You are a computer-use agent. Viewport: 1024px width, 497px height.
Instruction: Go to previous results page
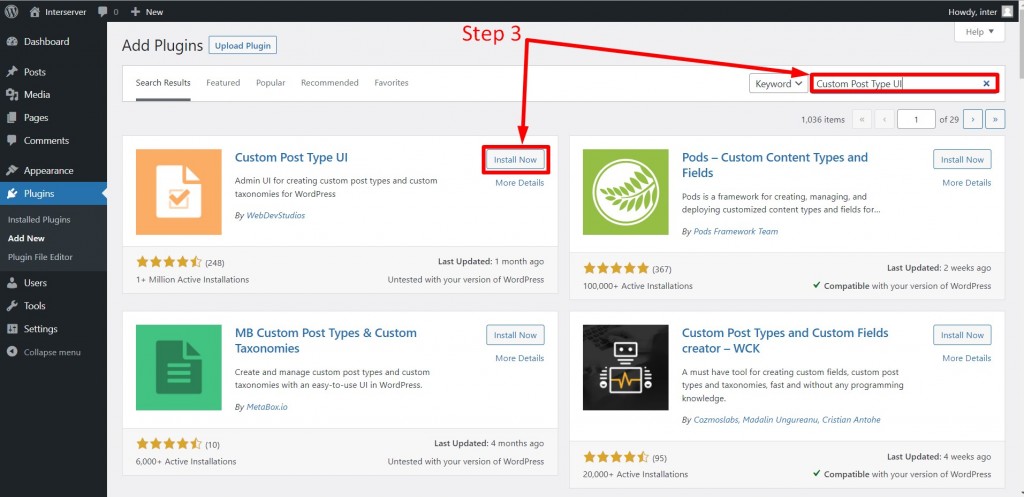pyautogui.click(x=885, y=120)
